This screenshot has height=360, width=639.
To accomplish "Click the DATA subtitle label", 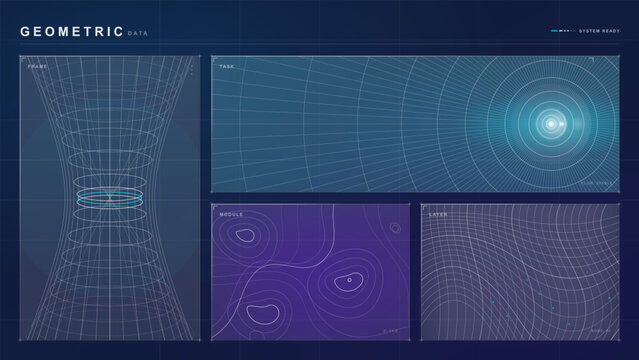I will pyautogui.click(x=138, y=33).
